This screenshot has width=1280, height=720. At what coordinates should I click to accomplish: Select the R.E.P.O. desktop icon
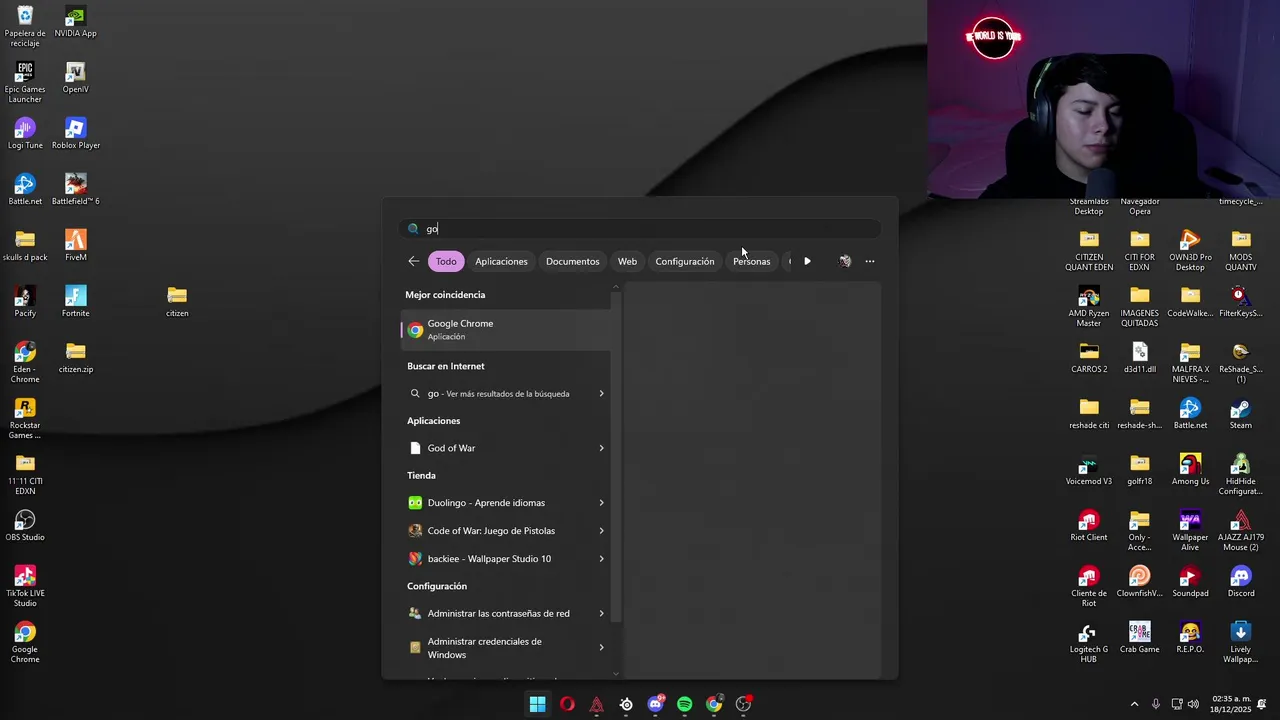[x=1190, y=638]
